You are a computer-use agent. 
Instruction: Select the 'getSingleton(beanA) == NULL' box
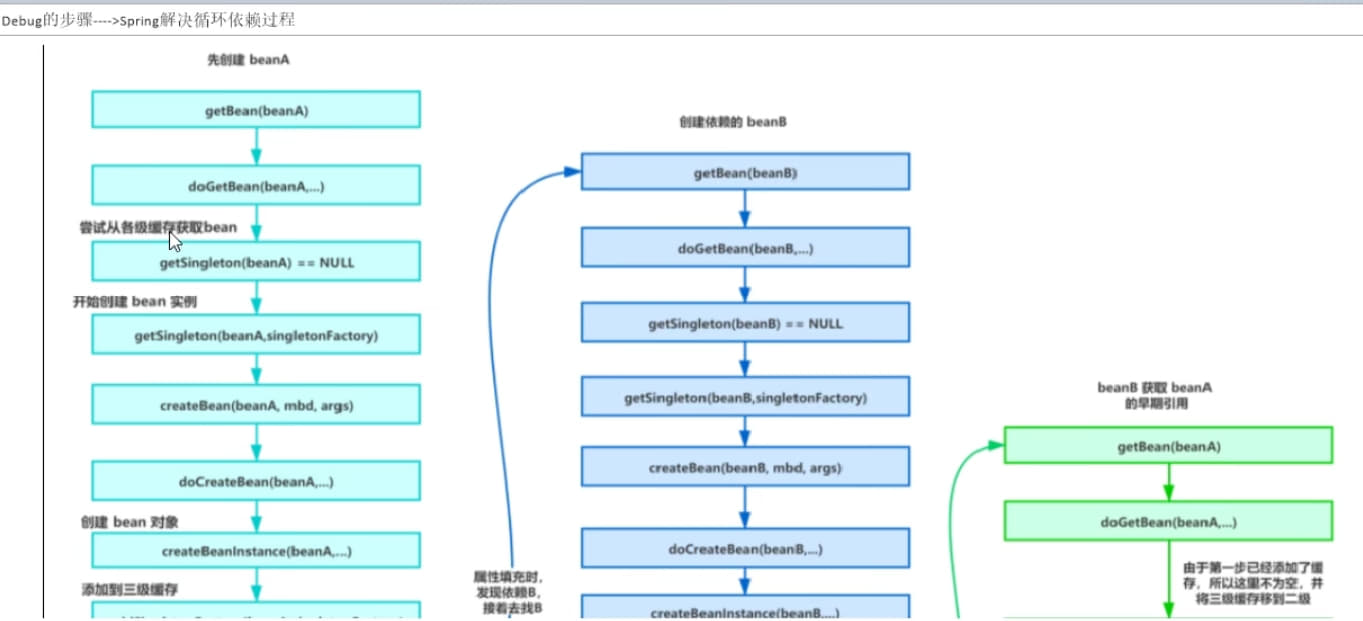pyautogui.click(x=256, y=261)
